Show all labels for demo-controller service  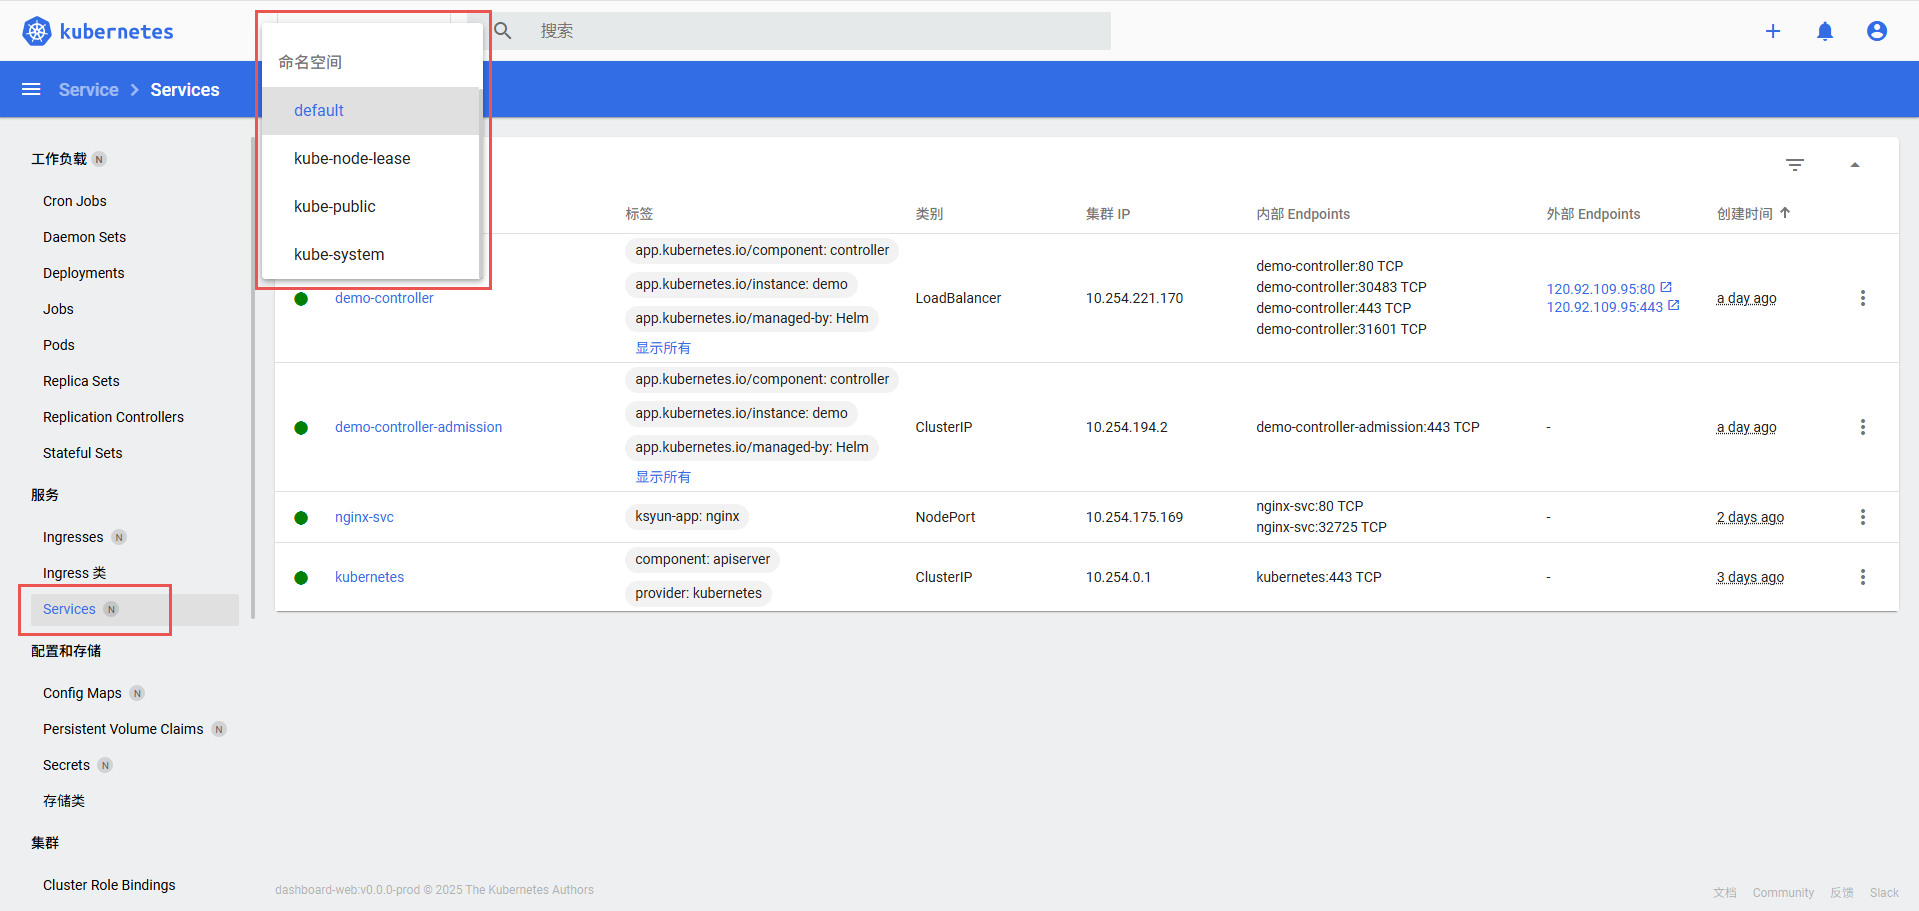(x=663, y=348)
